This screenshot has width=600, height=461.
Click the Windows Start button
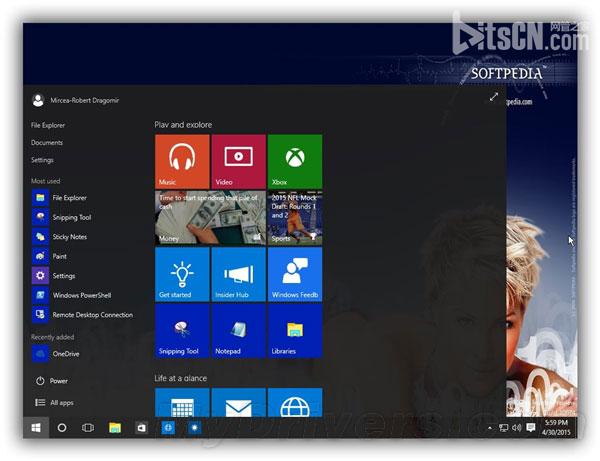coord(36,428)
